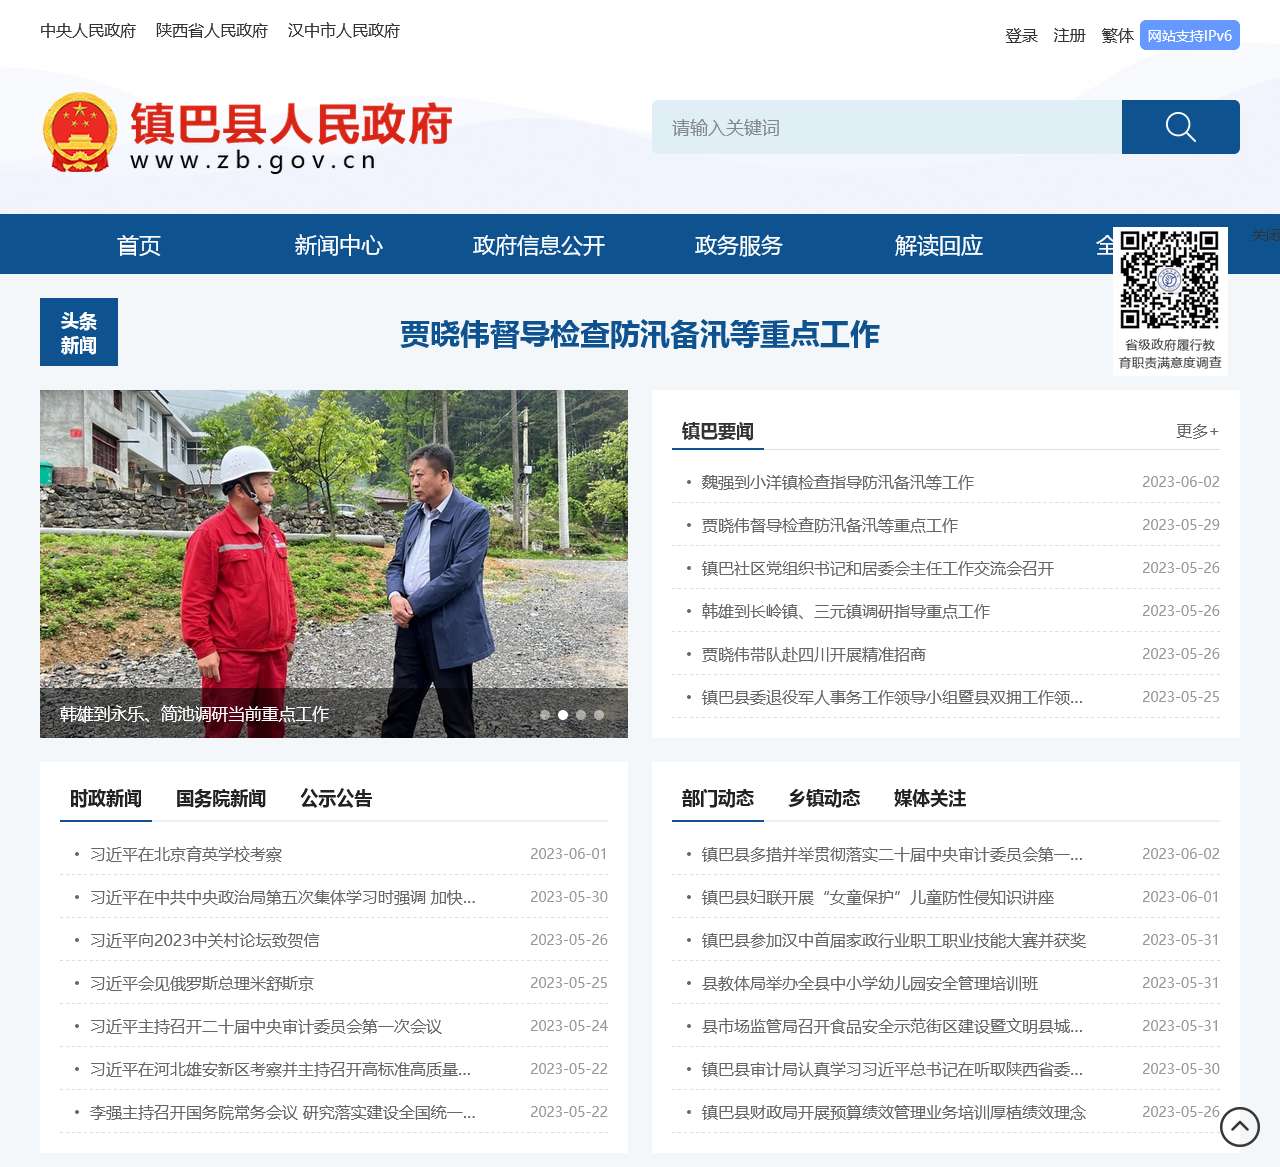1280x1167 pixels.
Task: Switch to the 乡镇动态 tab
Action: 824,798
